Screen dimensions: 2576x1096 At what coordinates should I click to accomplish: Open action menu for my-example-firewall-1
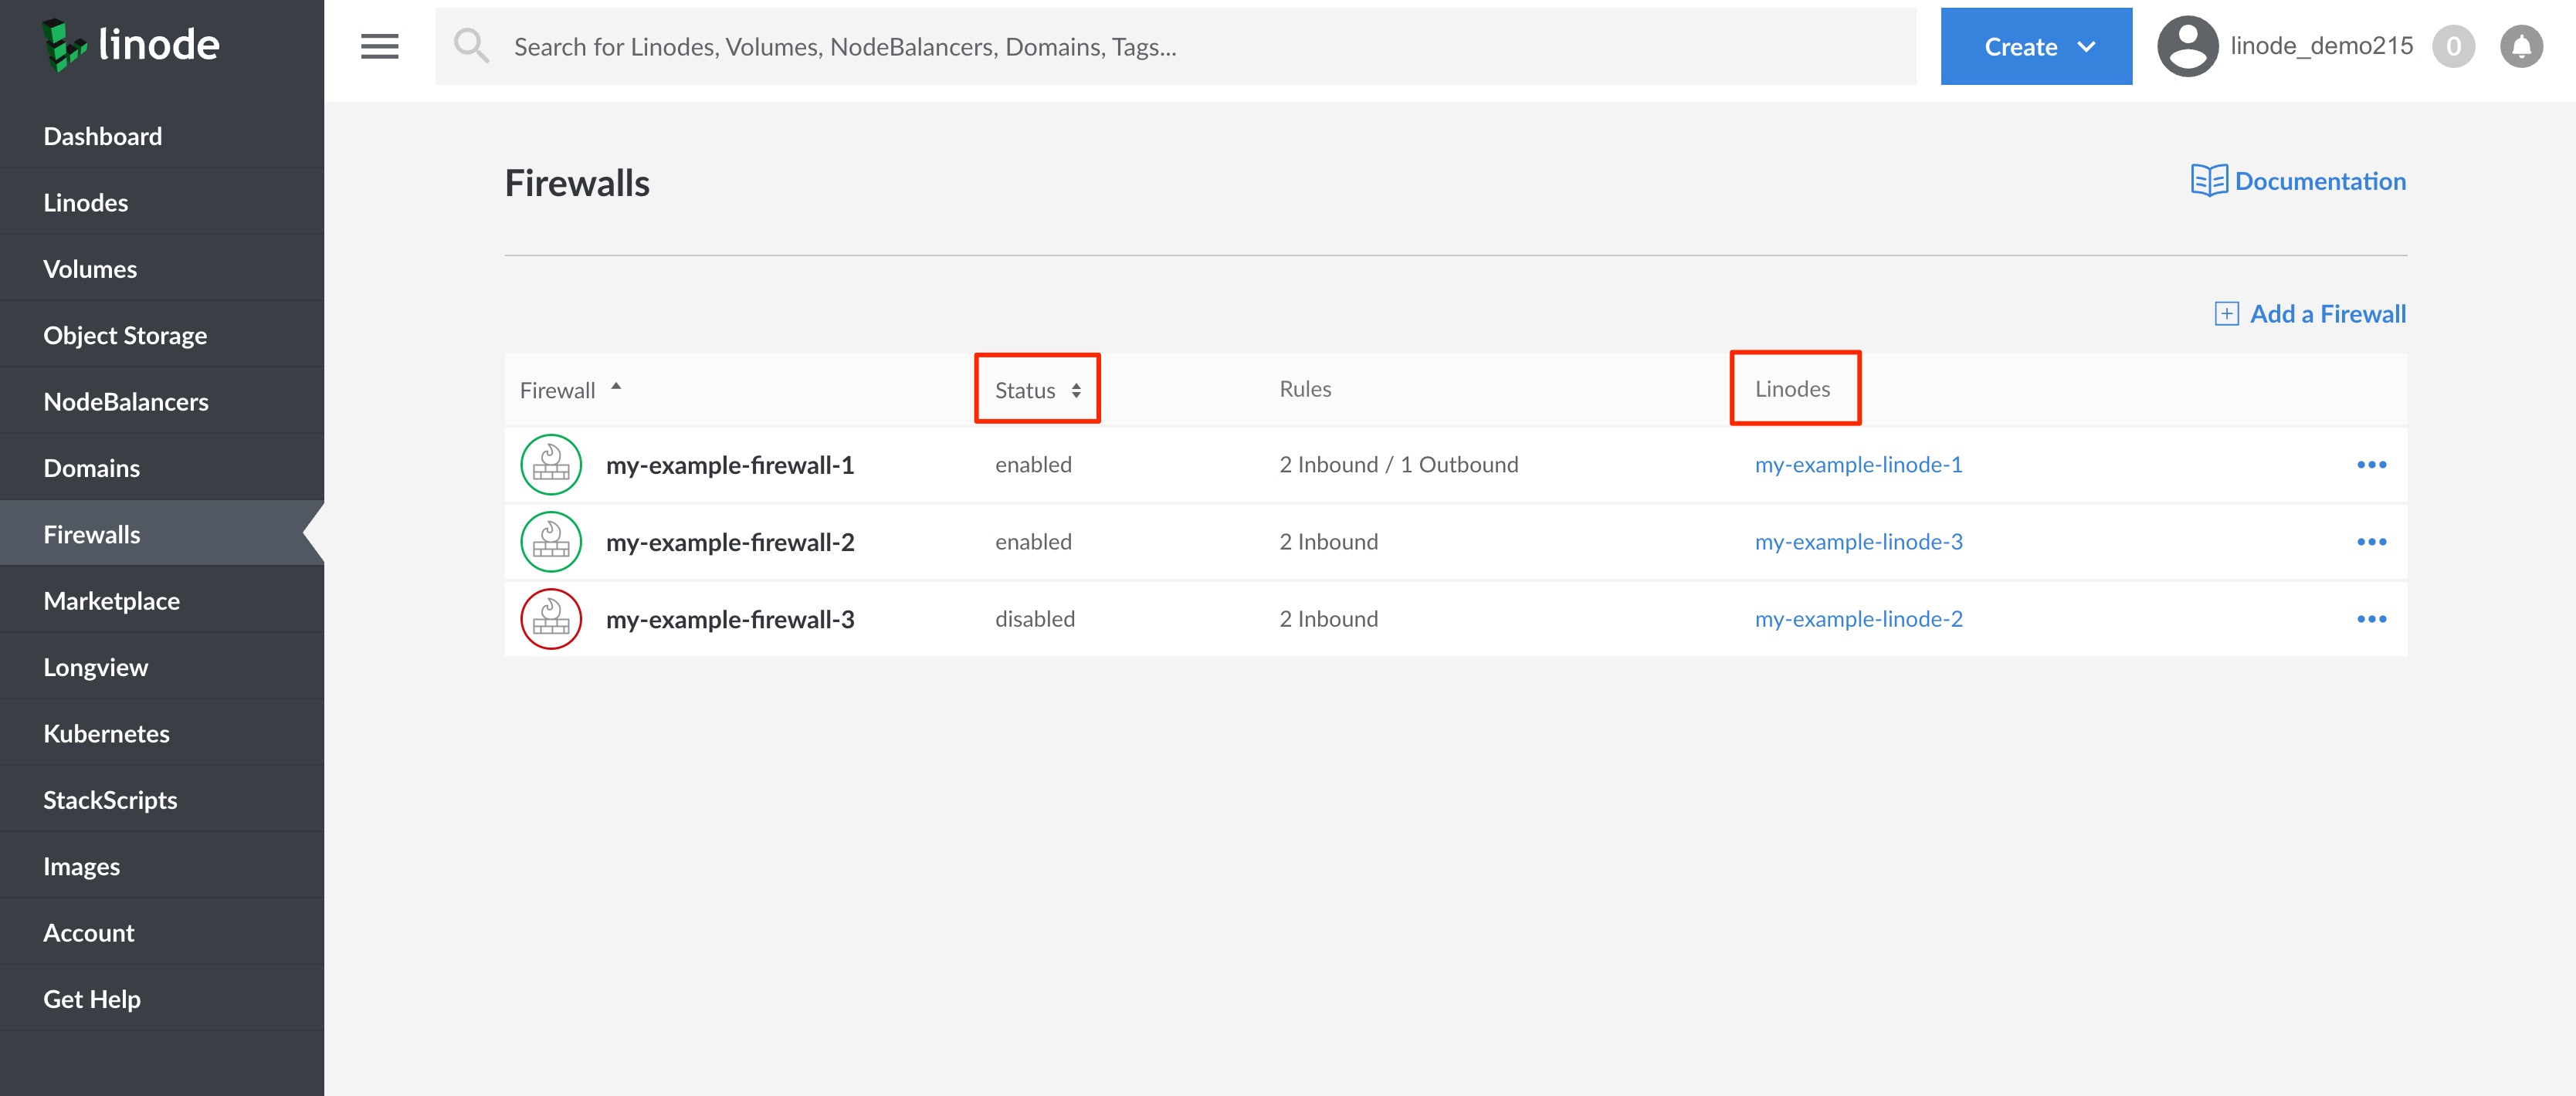pyautogui.click(x=2371, y=465)
